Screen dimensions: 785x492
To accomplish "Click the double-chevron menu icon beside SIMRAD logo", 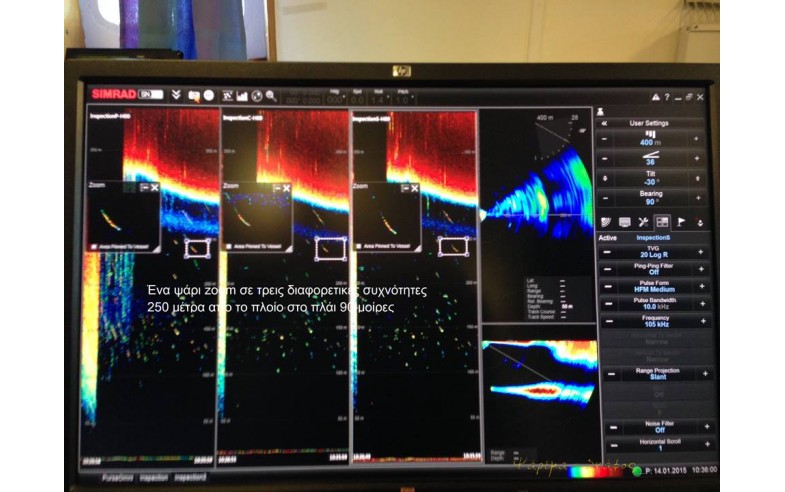I will (x=176, y=95).
